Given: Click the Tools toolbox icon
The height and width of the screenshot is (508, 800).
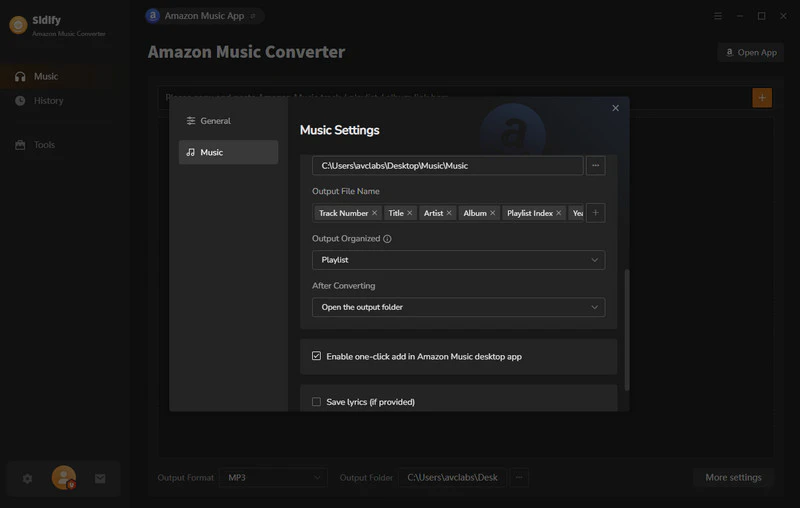Looking at the screenshot, I should [20, 145].
